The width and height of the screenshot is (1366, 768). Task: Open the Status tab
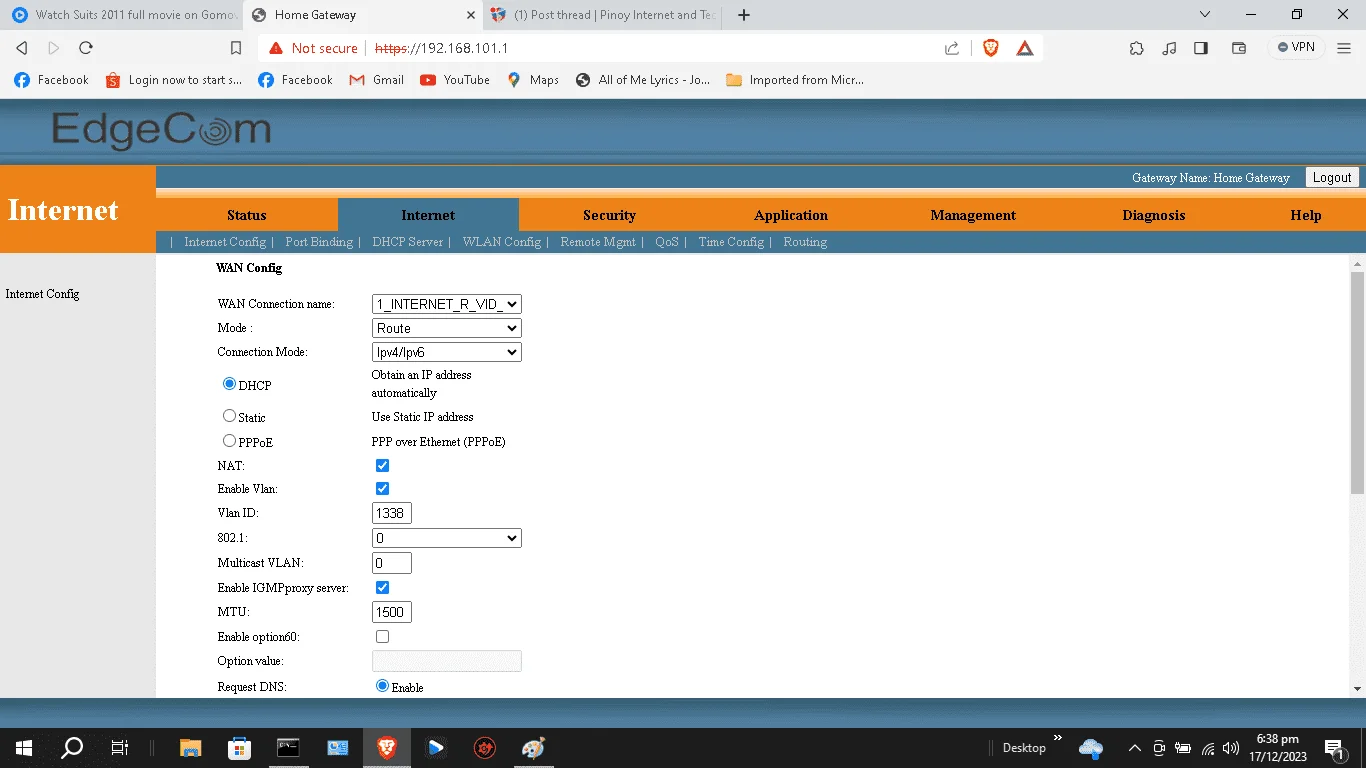[247, 215]
